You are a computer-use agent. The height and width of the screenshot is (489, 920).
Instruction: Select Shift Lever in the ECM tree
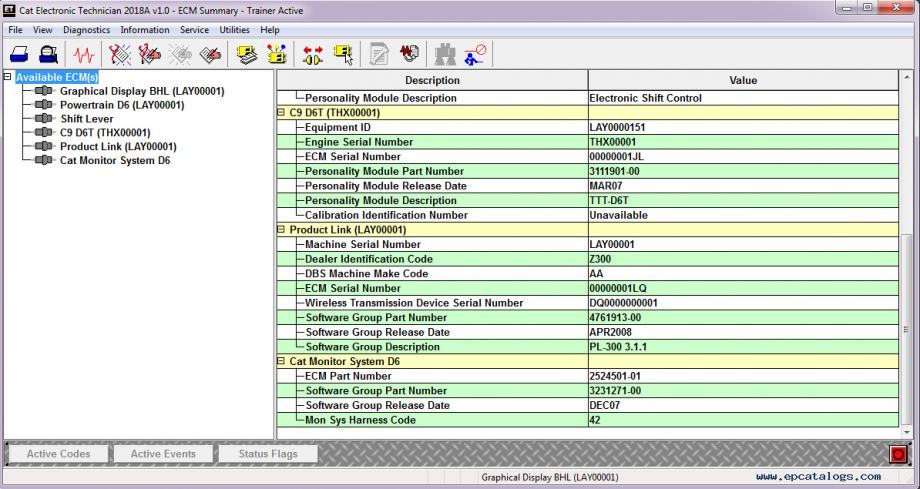click(86, 119)
